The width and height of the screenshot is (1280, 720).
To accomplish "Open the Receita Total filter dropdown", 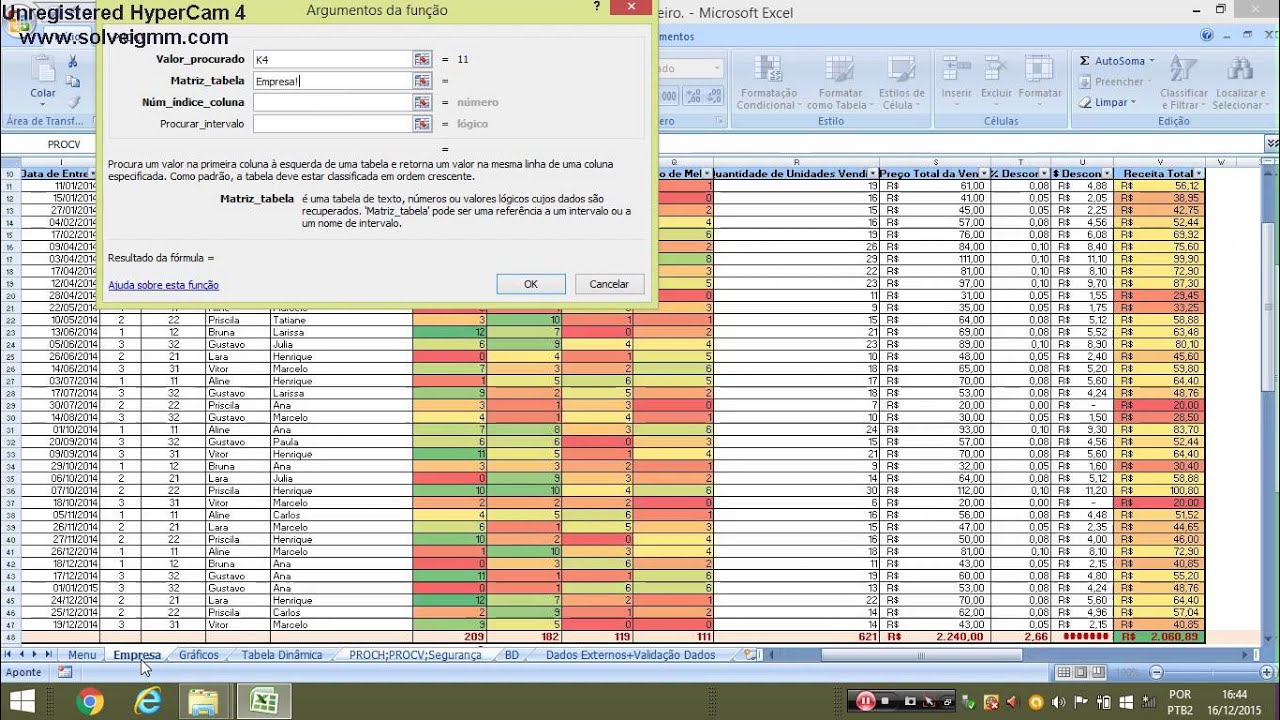I will pyautogui.click(x=1199, y=174).
